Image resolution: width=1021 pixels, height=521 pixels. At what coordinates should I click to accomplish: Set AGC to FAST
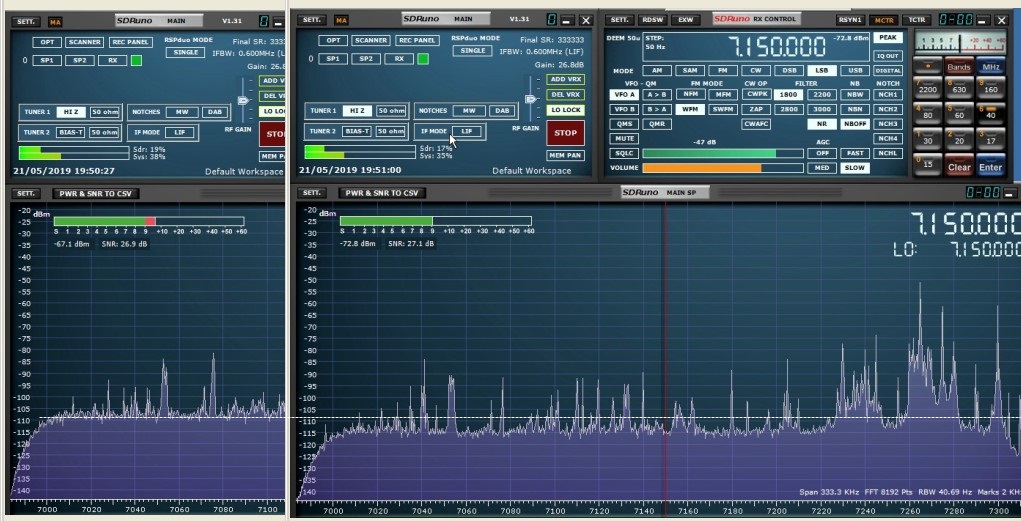855,153
